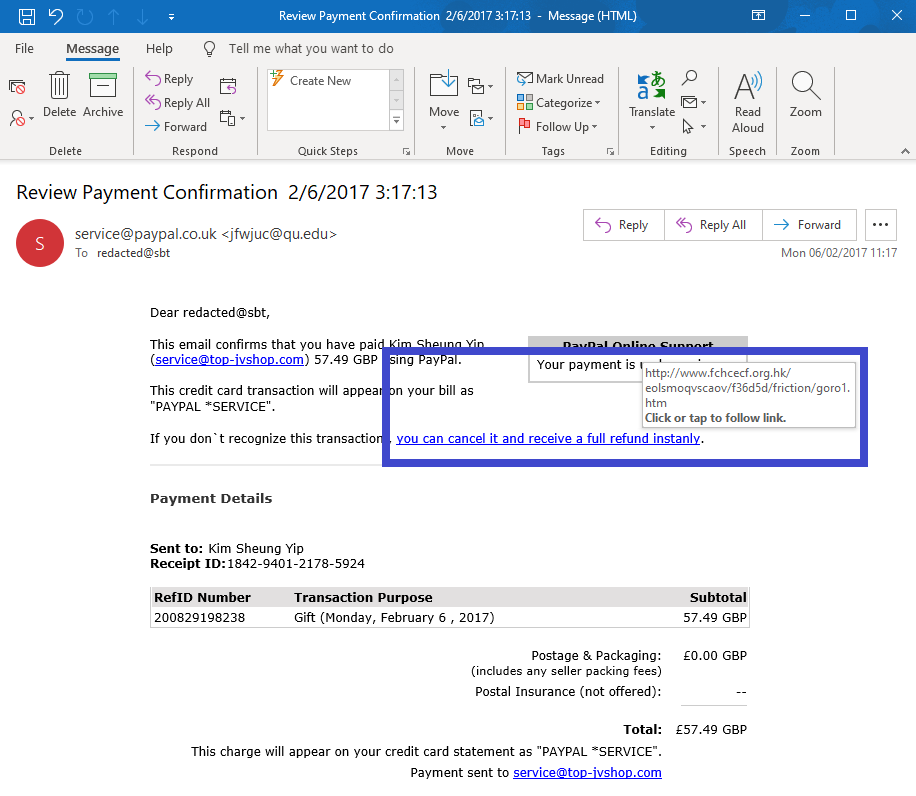Collapse the ribbon with the chevron
Viewport: 916px width, 796px height.
pos(905,151)
